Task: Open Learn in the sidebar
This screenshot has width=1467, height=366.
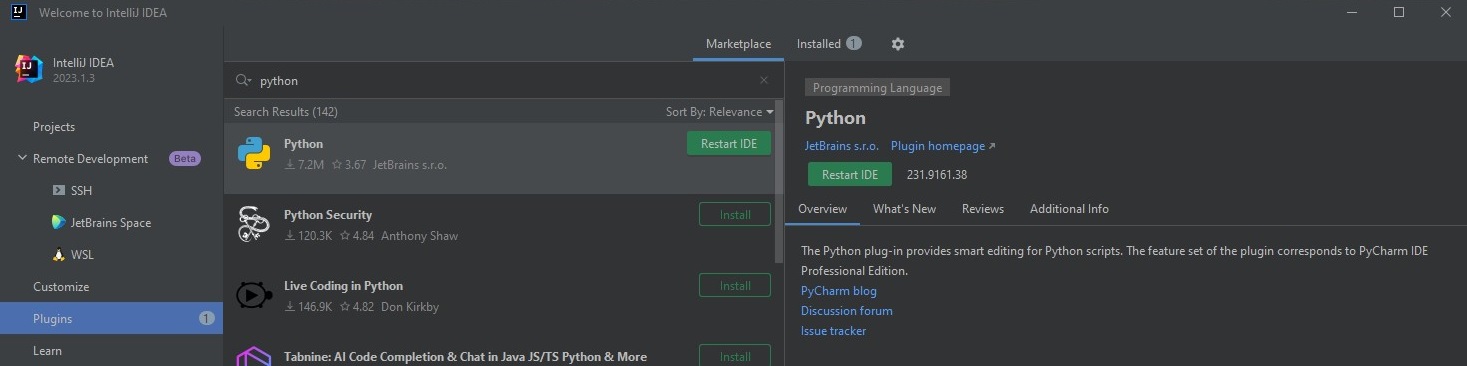Action: point(47,351)
